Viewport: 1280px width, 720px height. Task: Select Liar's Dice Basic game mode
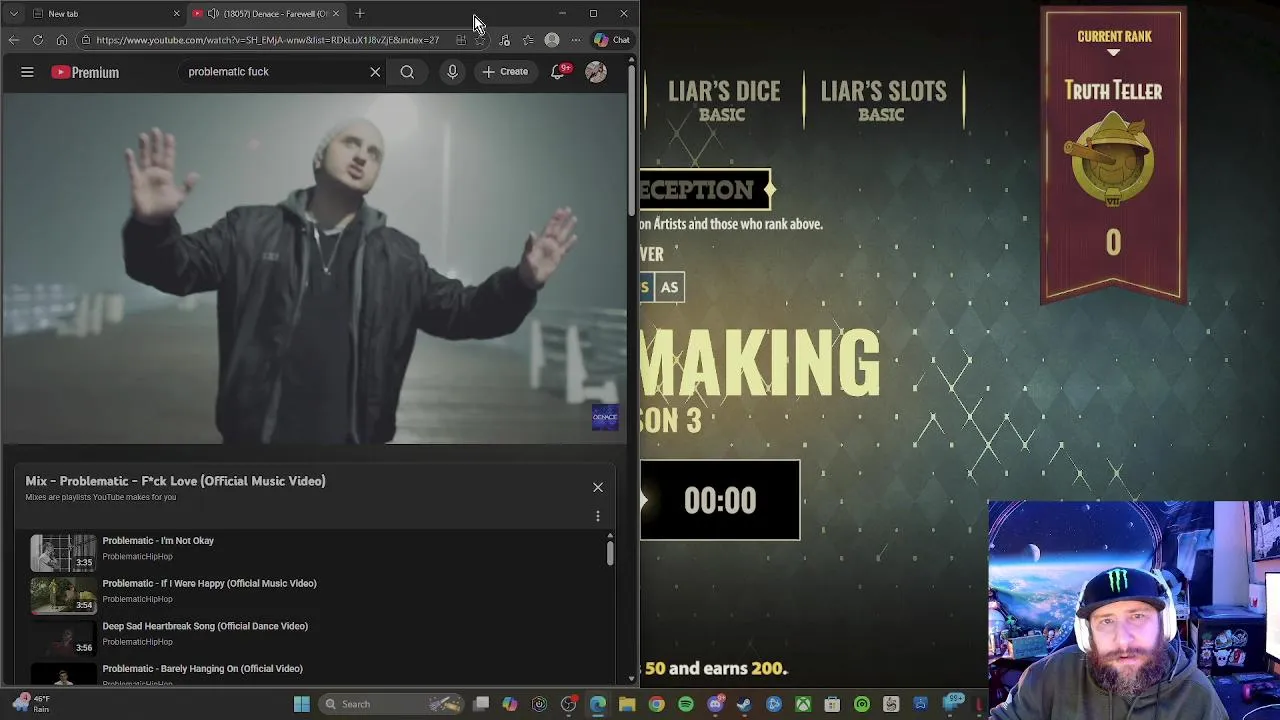(x=724, y=100)
